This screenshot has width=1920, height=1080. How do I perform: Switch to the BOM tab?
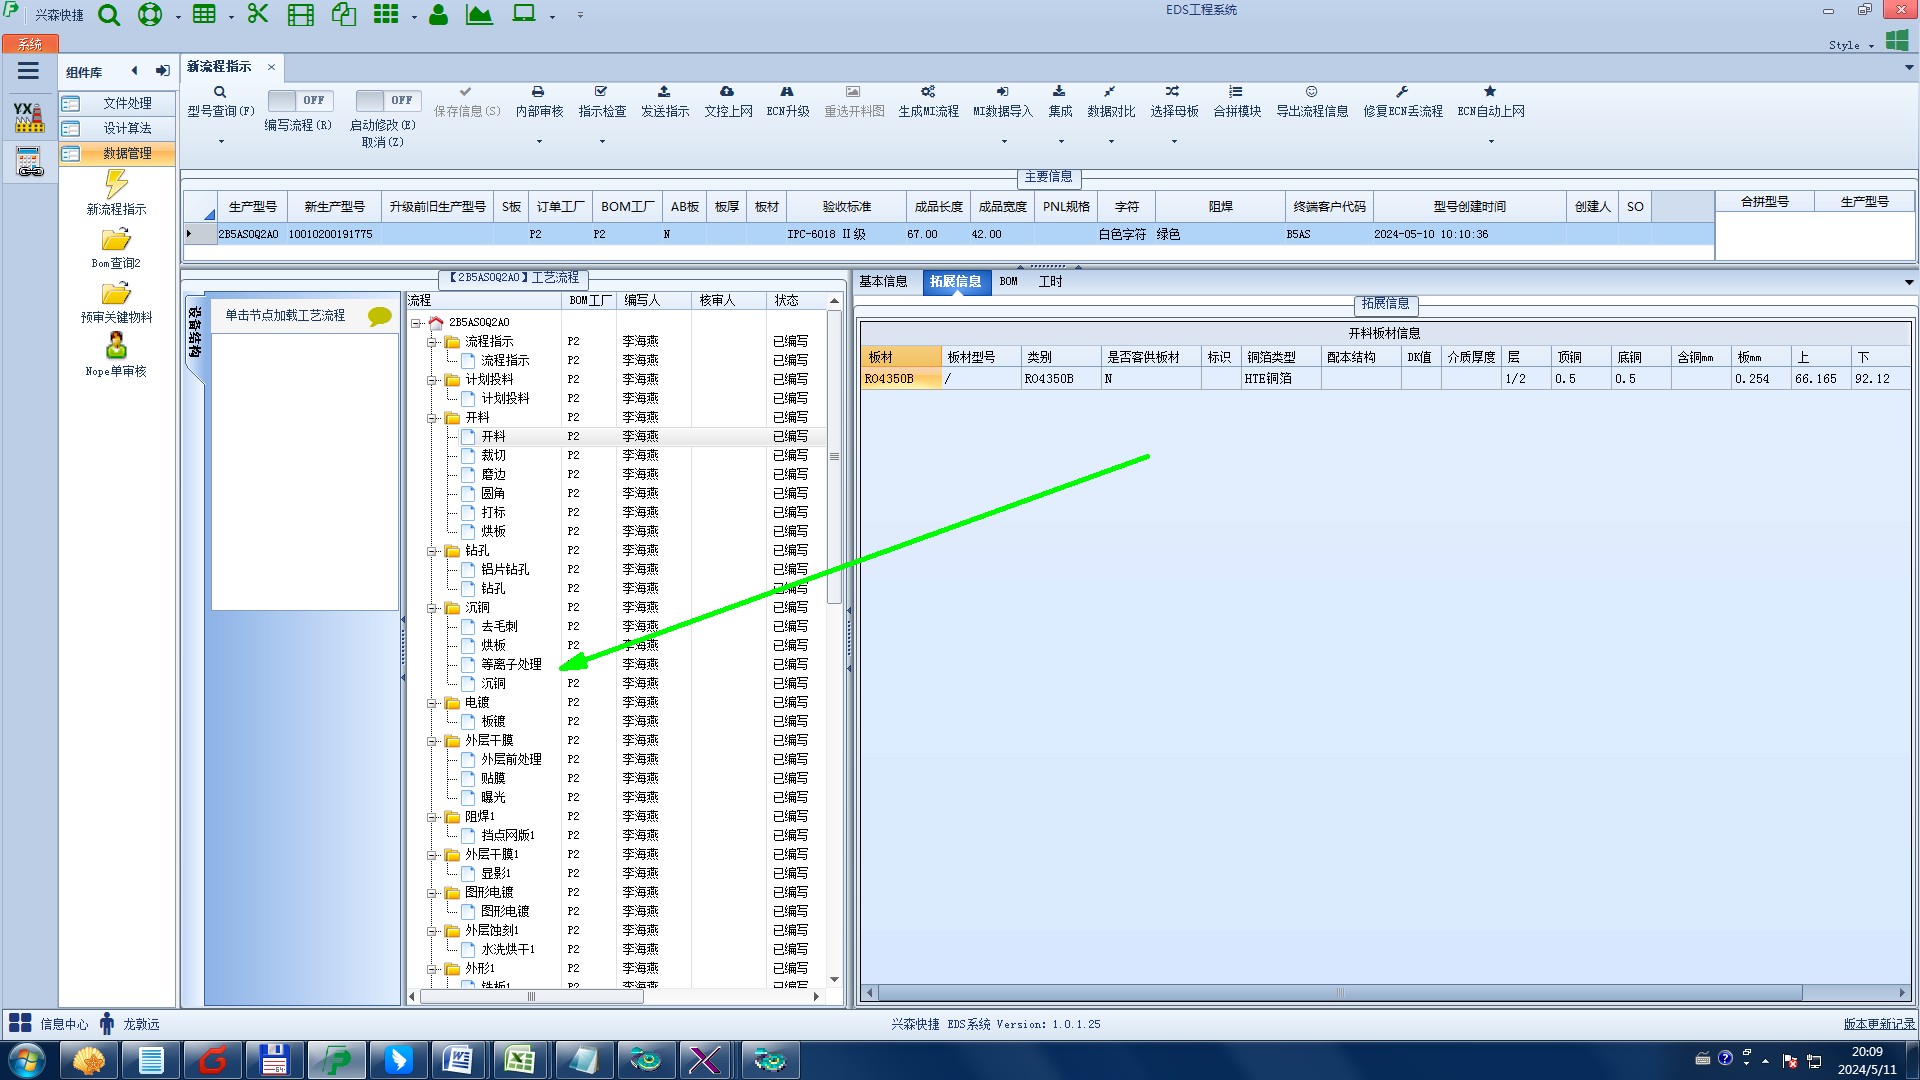tap(1008, 282)
